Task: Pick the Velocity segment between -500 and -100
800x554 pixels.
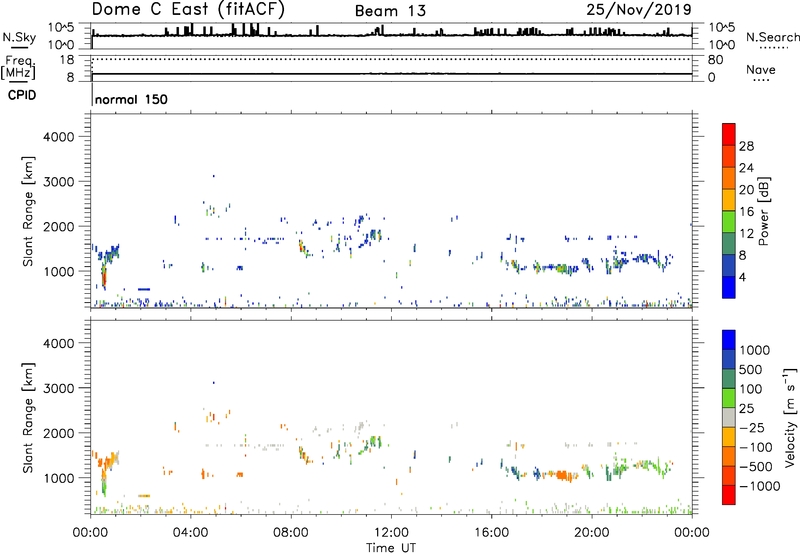Action: (729, 456)
